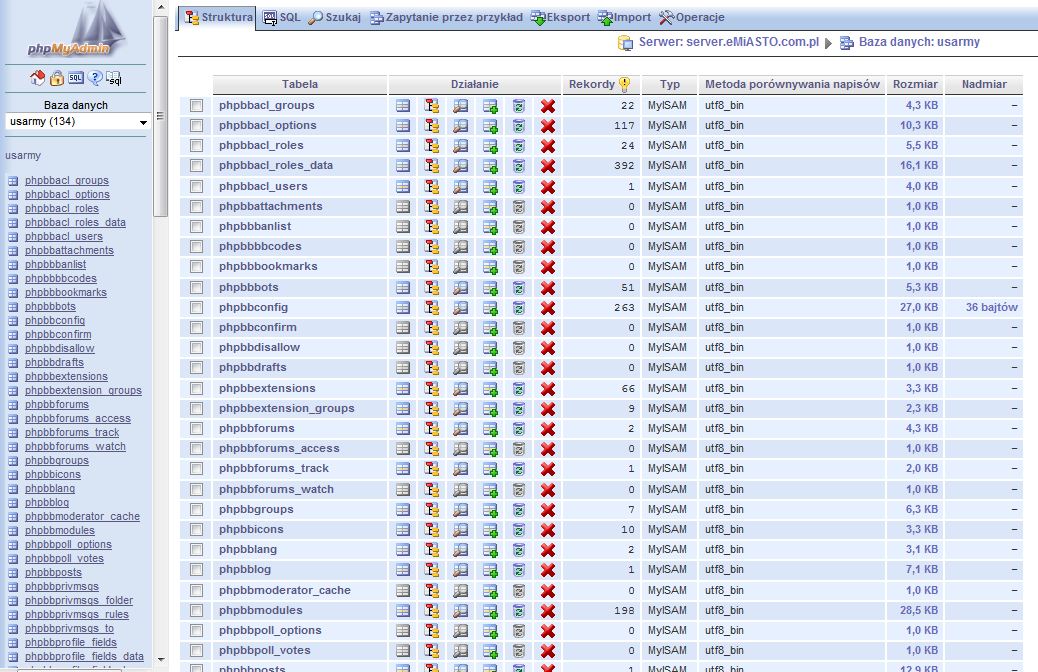Click the padlock logout icon

[57, 78]
